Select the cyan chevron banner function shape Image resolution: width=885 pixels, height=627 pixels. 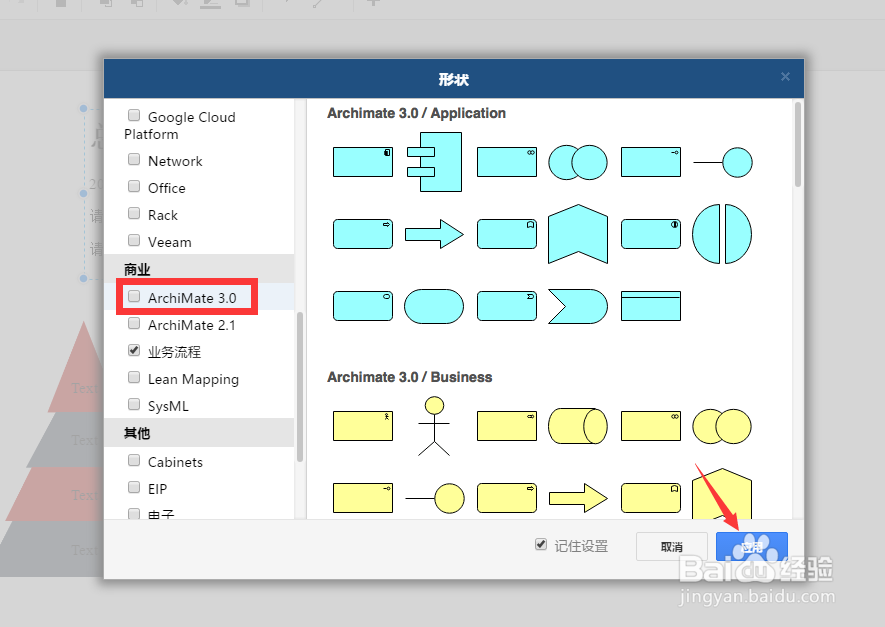click(x=578, y=234)
